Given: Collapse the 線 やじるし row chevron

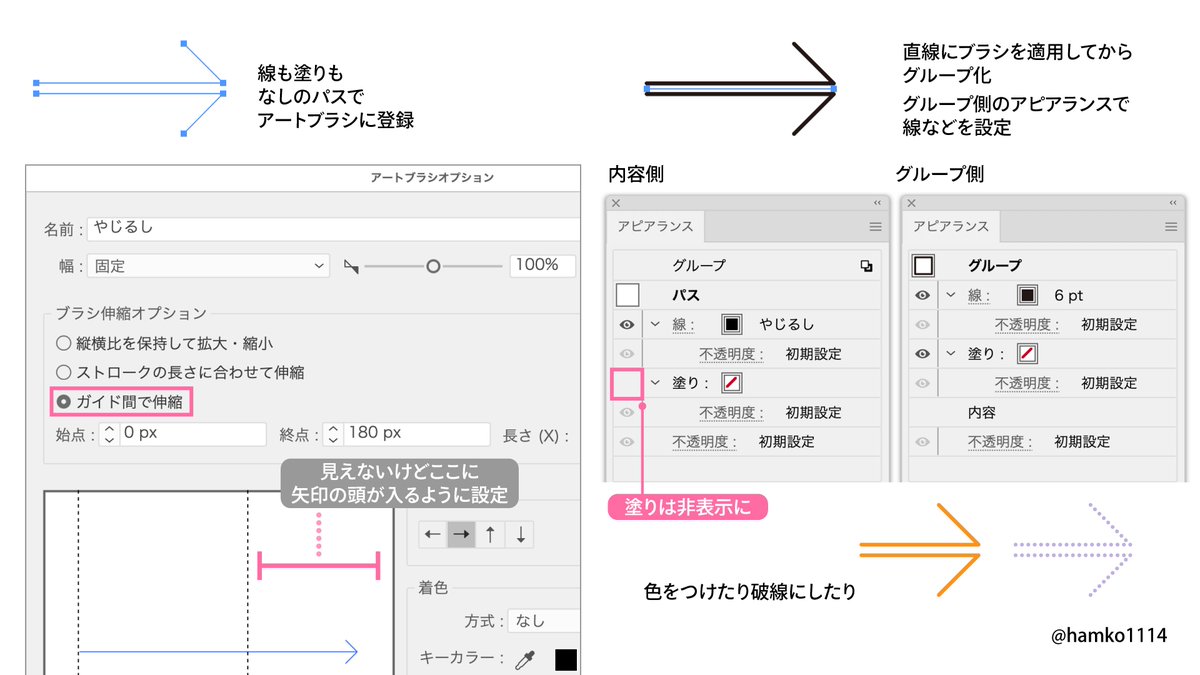Looking at the screenshot, I should pyautogui.click(x=655, y=324).
